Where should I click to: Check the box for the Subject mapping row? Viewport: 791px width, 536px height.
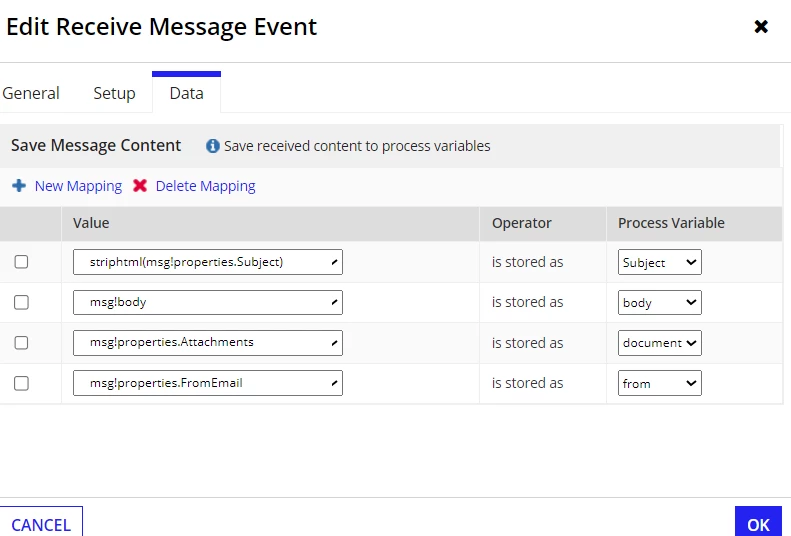[21, 262]
